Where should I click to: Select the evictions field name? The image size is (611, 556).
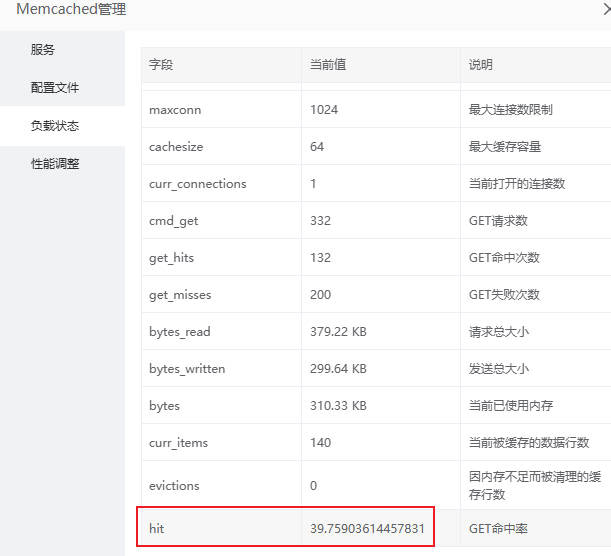[x=174, y=486]
